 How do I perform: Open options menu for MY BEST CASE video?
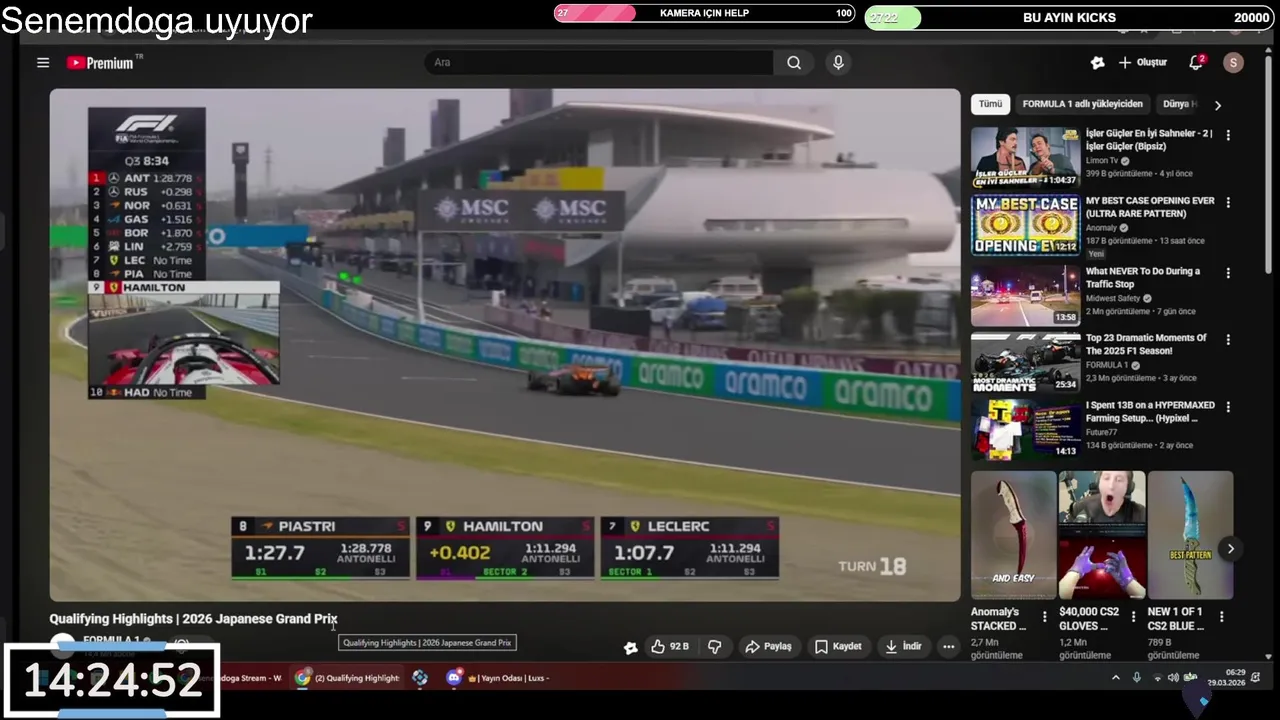coord(1228,202)
